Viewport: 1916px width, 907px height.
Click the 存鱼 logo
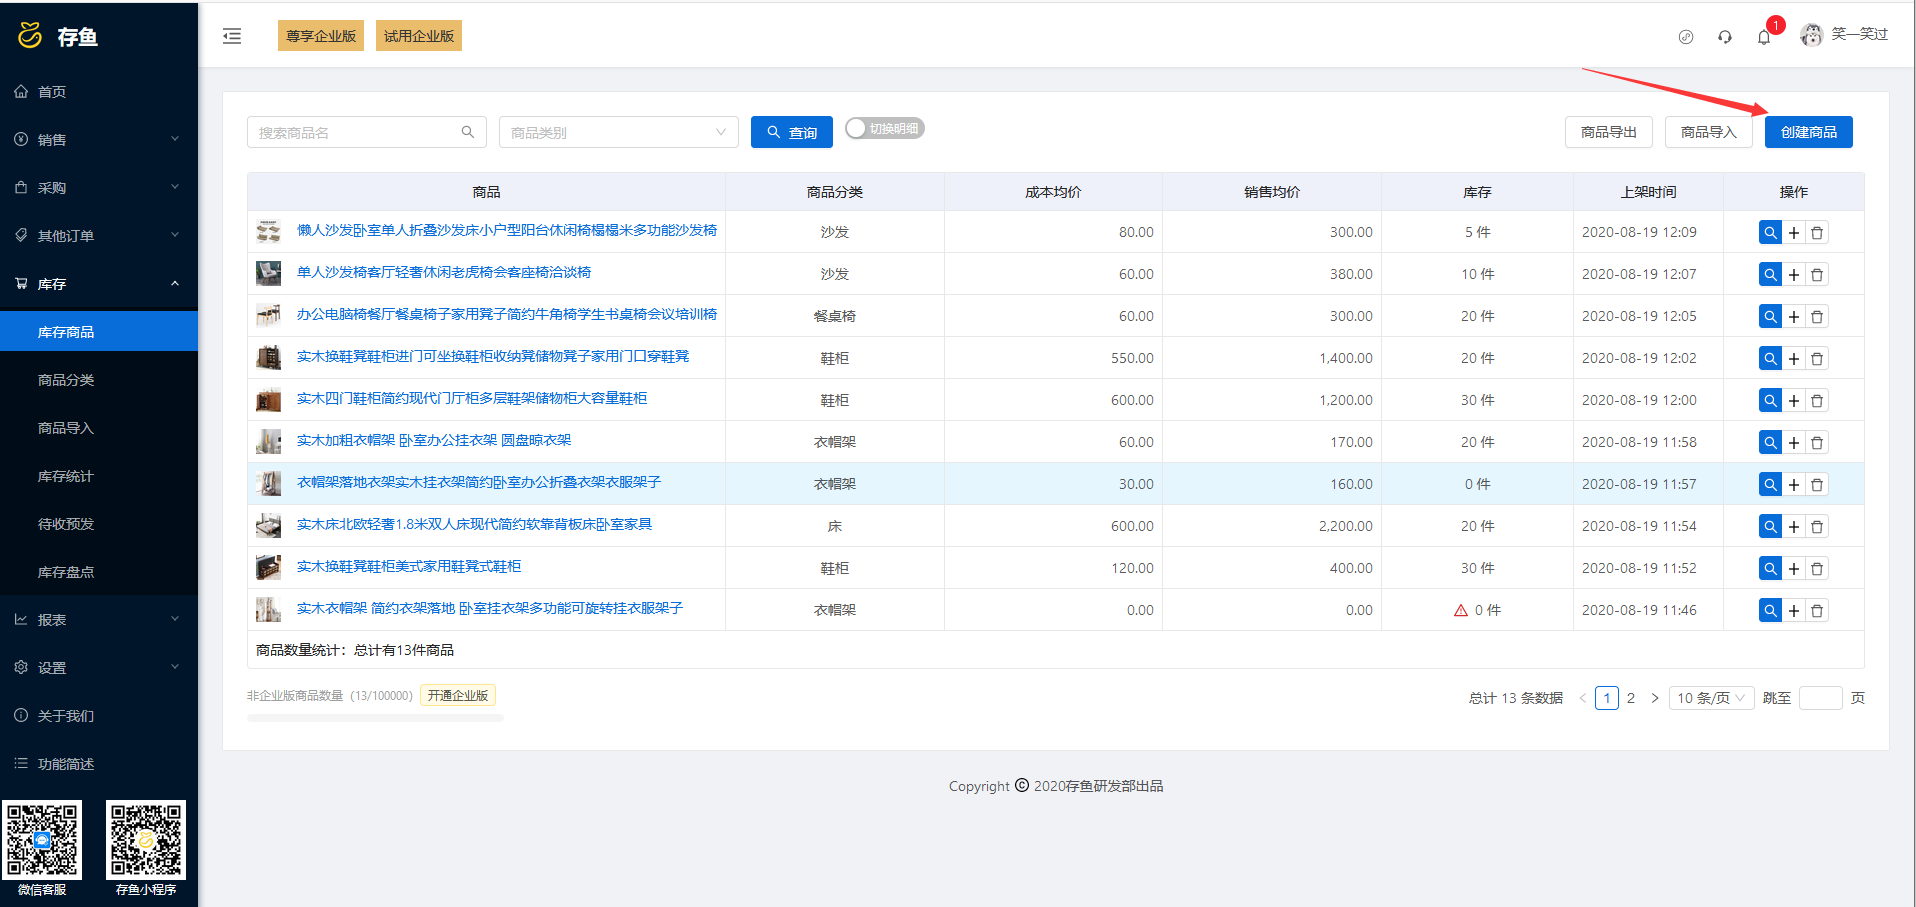click(58, 36)
